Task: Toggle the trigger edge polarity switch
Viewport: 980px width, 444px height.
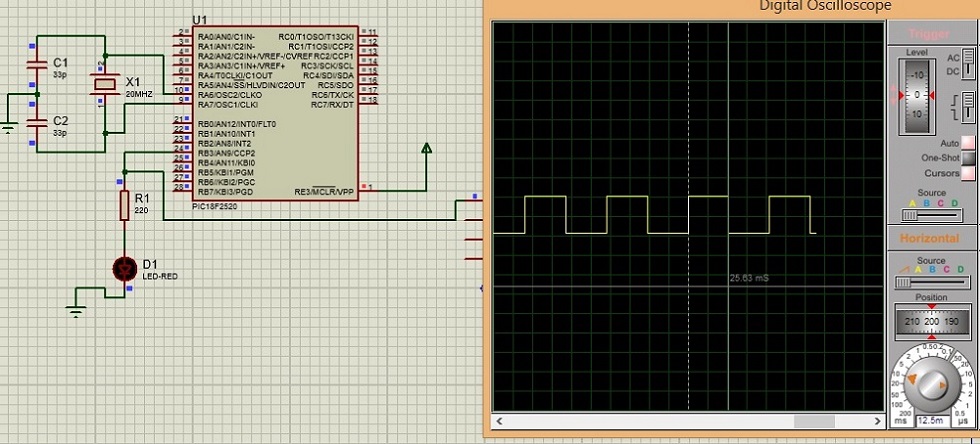Action: click(x=967, y=106)
